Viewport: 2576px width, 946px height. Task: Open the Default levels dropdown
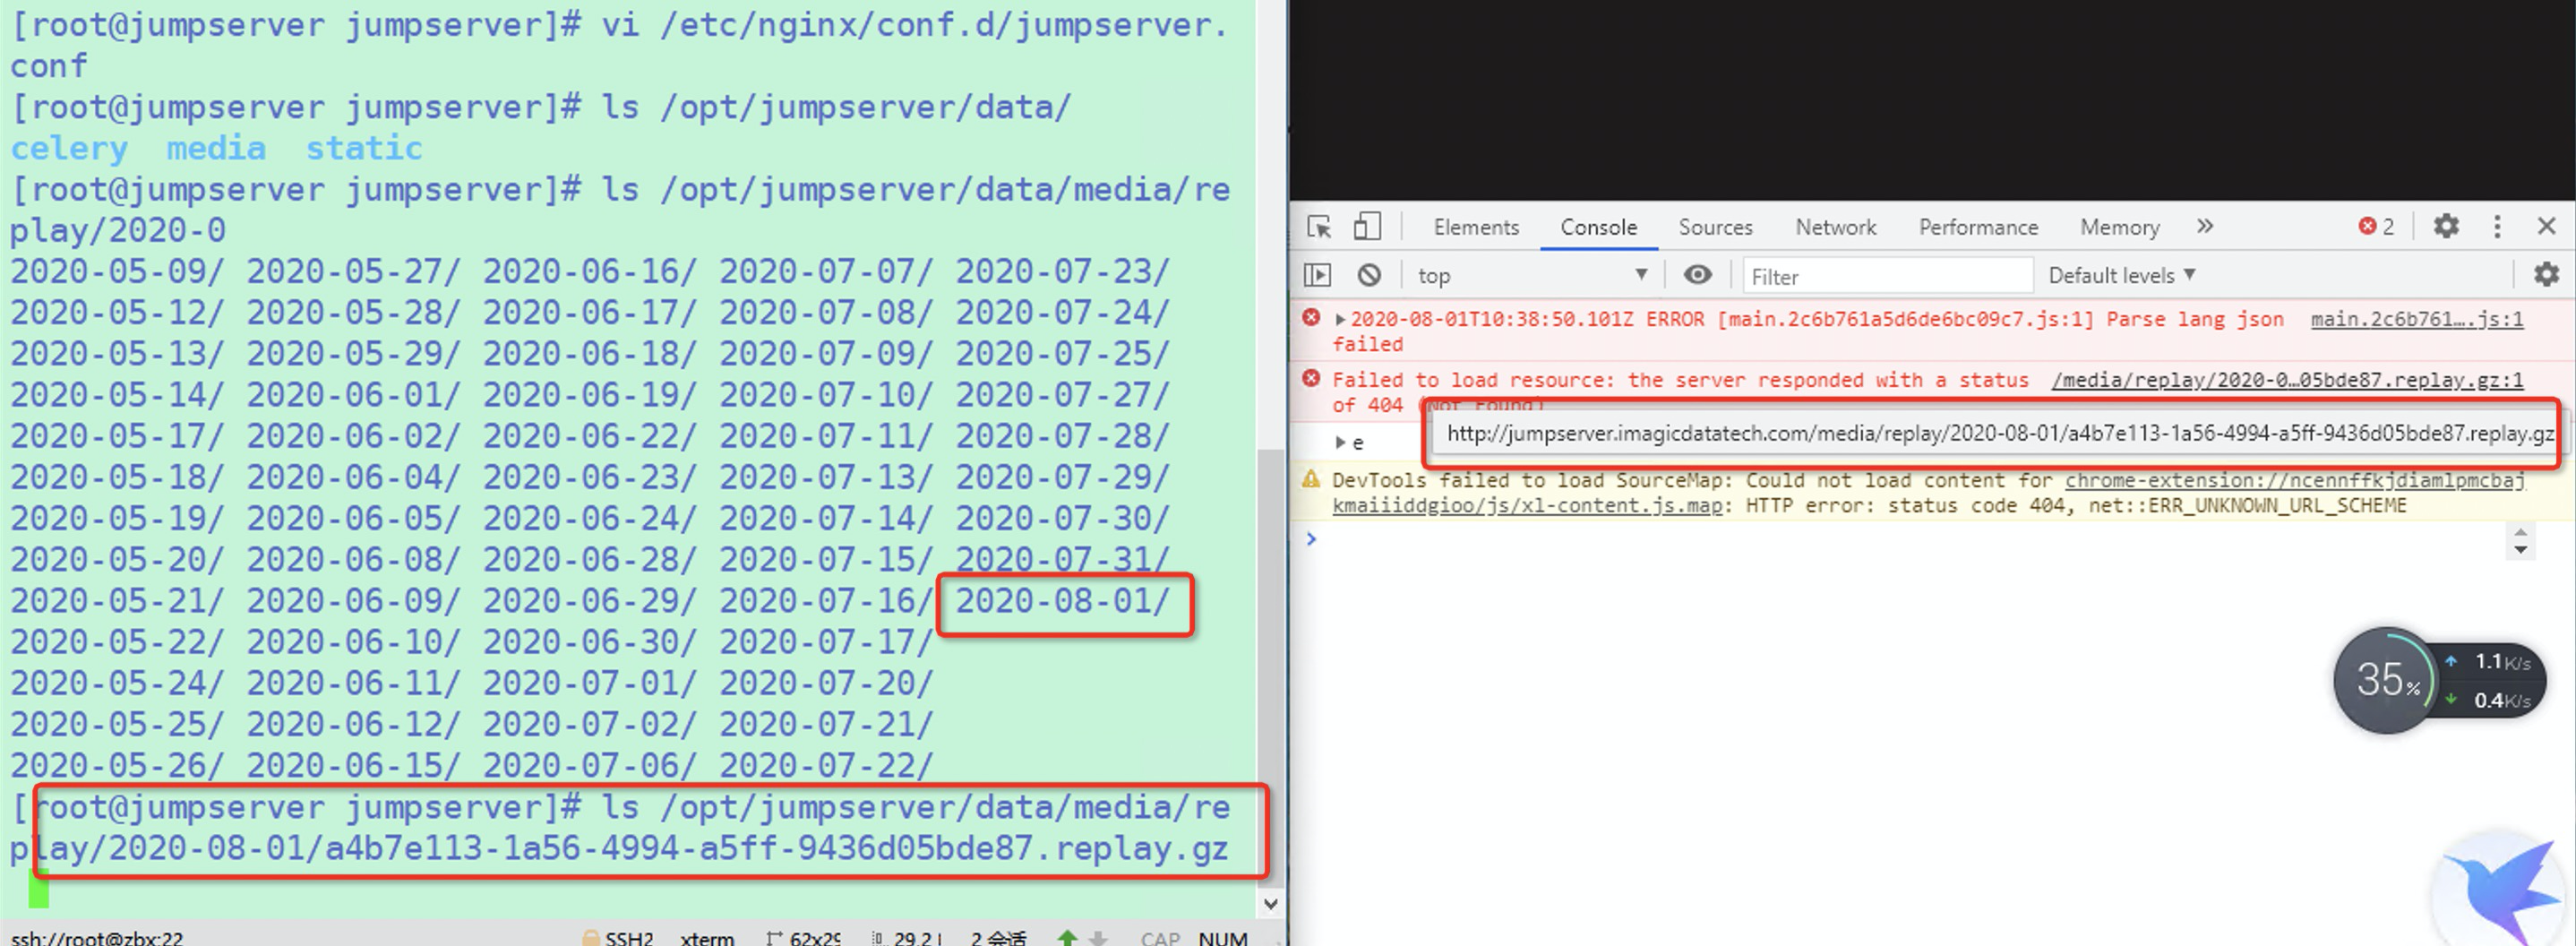(x=2121, y=275)
